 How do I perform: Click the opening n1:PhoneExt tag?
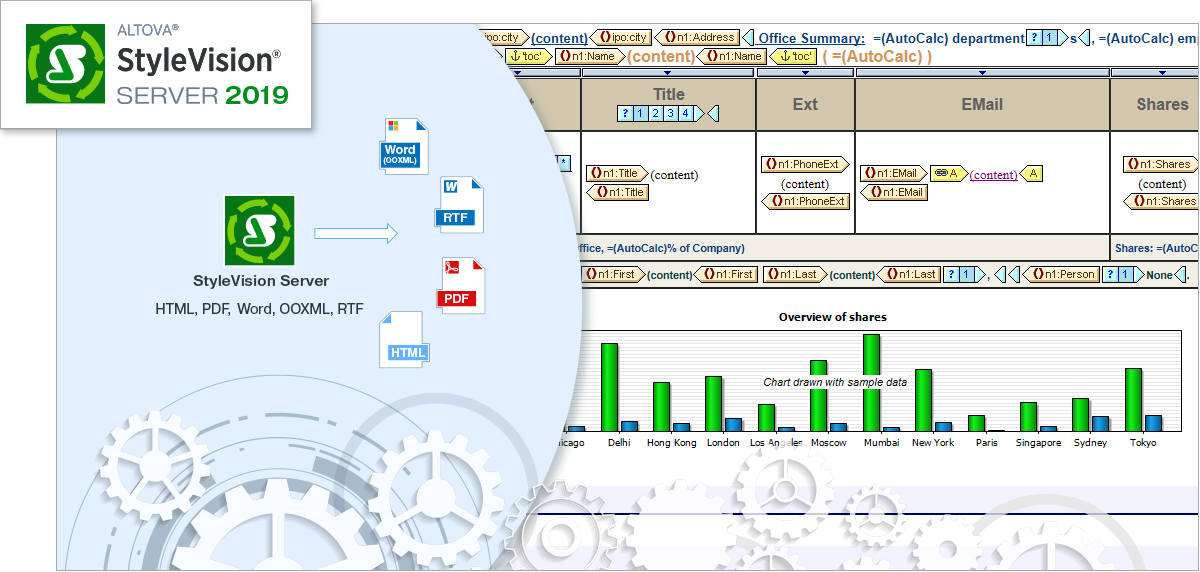(x=805, y=164)
